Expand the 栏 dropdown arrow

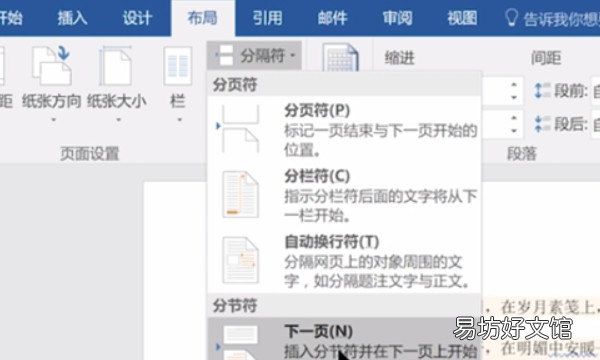pos(179,120)
